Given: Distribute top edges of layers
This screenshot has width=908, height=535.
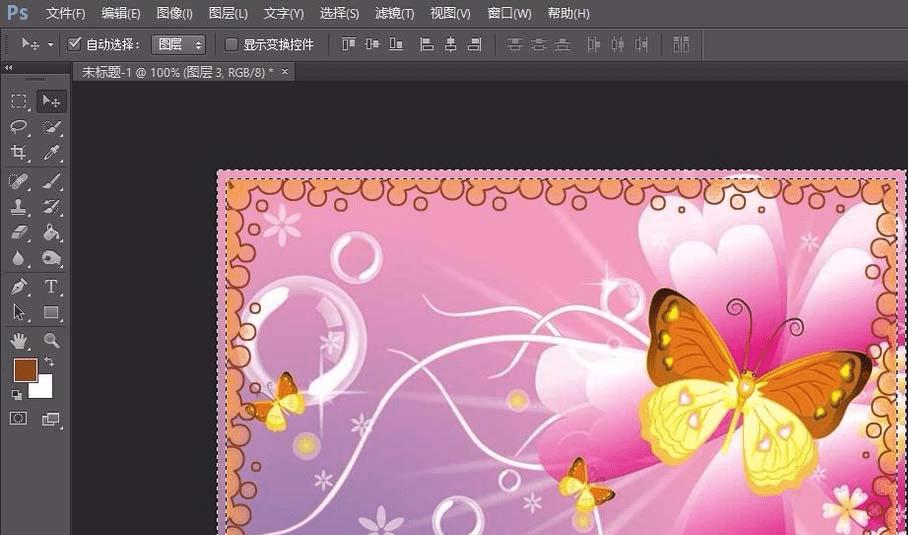Looking at the screenshot, I should pyautogui.click(x=514, y=44).
